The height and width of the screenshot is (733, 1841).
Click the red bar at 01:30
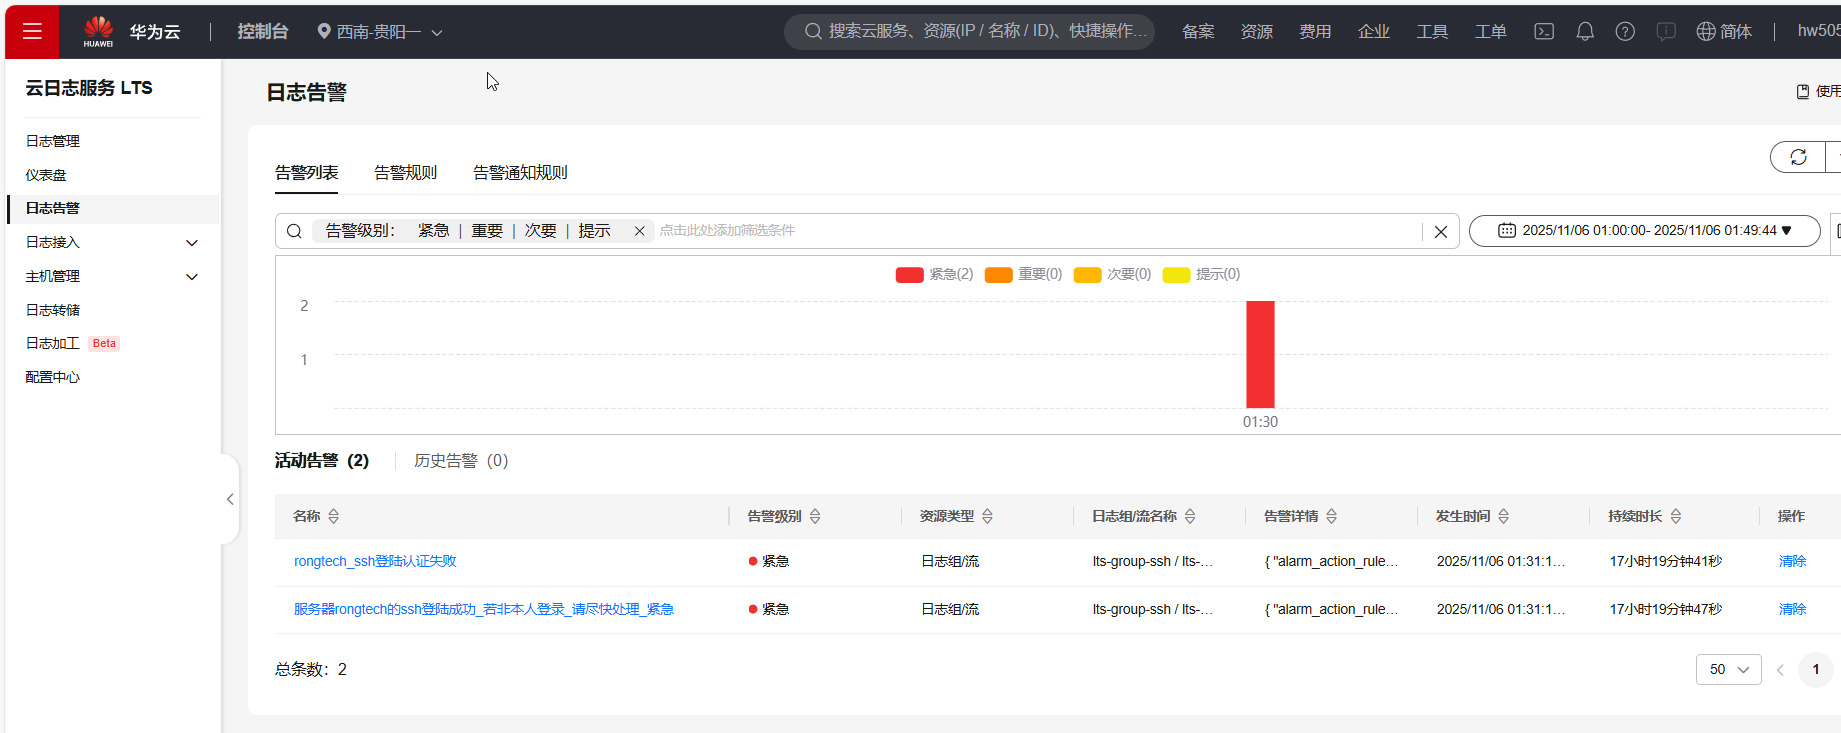tap(1260, 354)
